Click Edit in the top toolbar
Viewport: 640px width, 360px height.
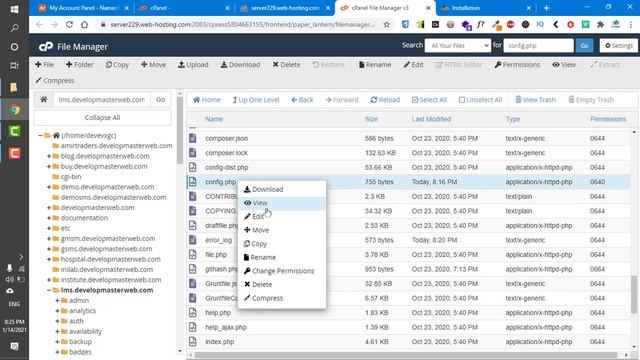click(413, 64)
